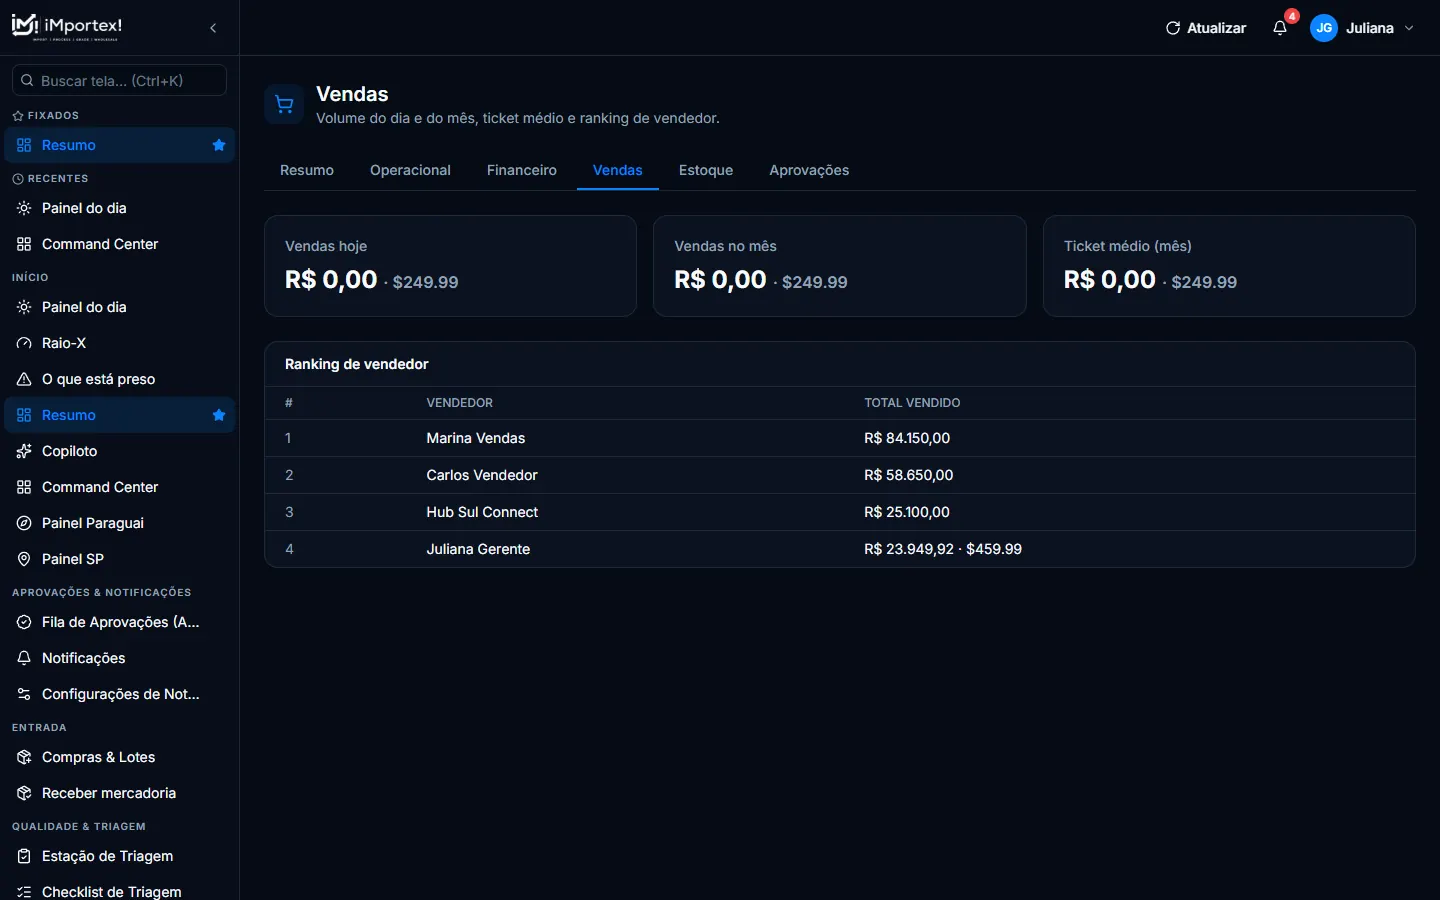Switch to the Financeiro tab

point(522,170)
